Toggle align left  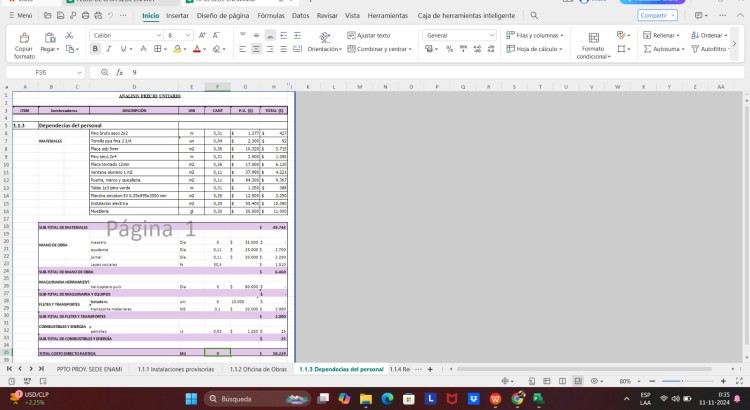243,49
